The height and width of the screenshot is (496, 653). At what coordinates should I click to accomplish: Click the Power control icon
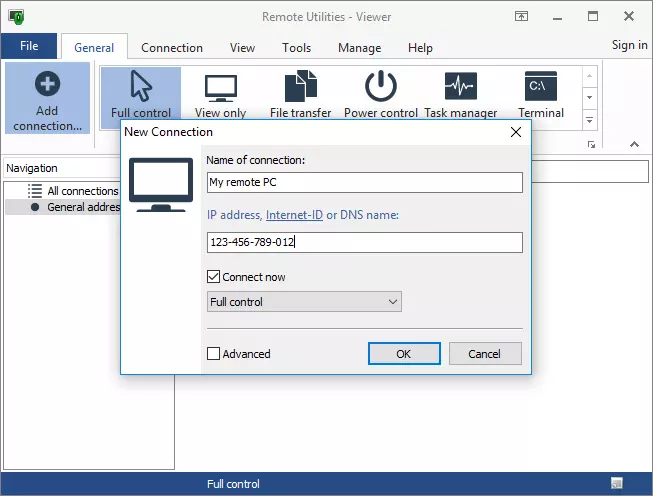380,88
